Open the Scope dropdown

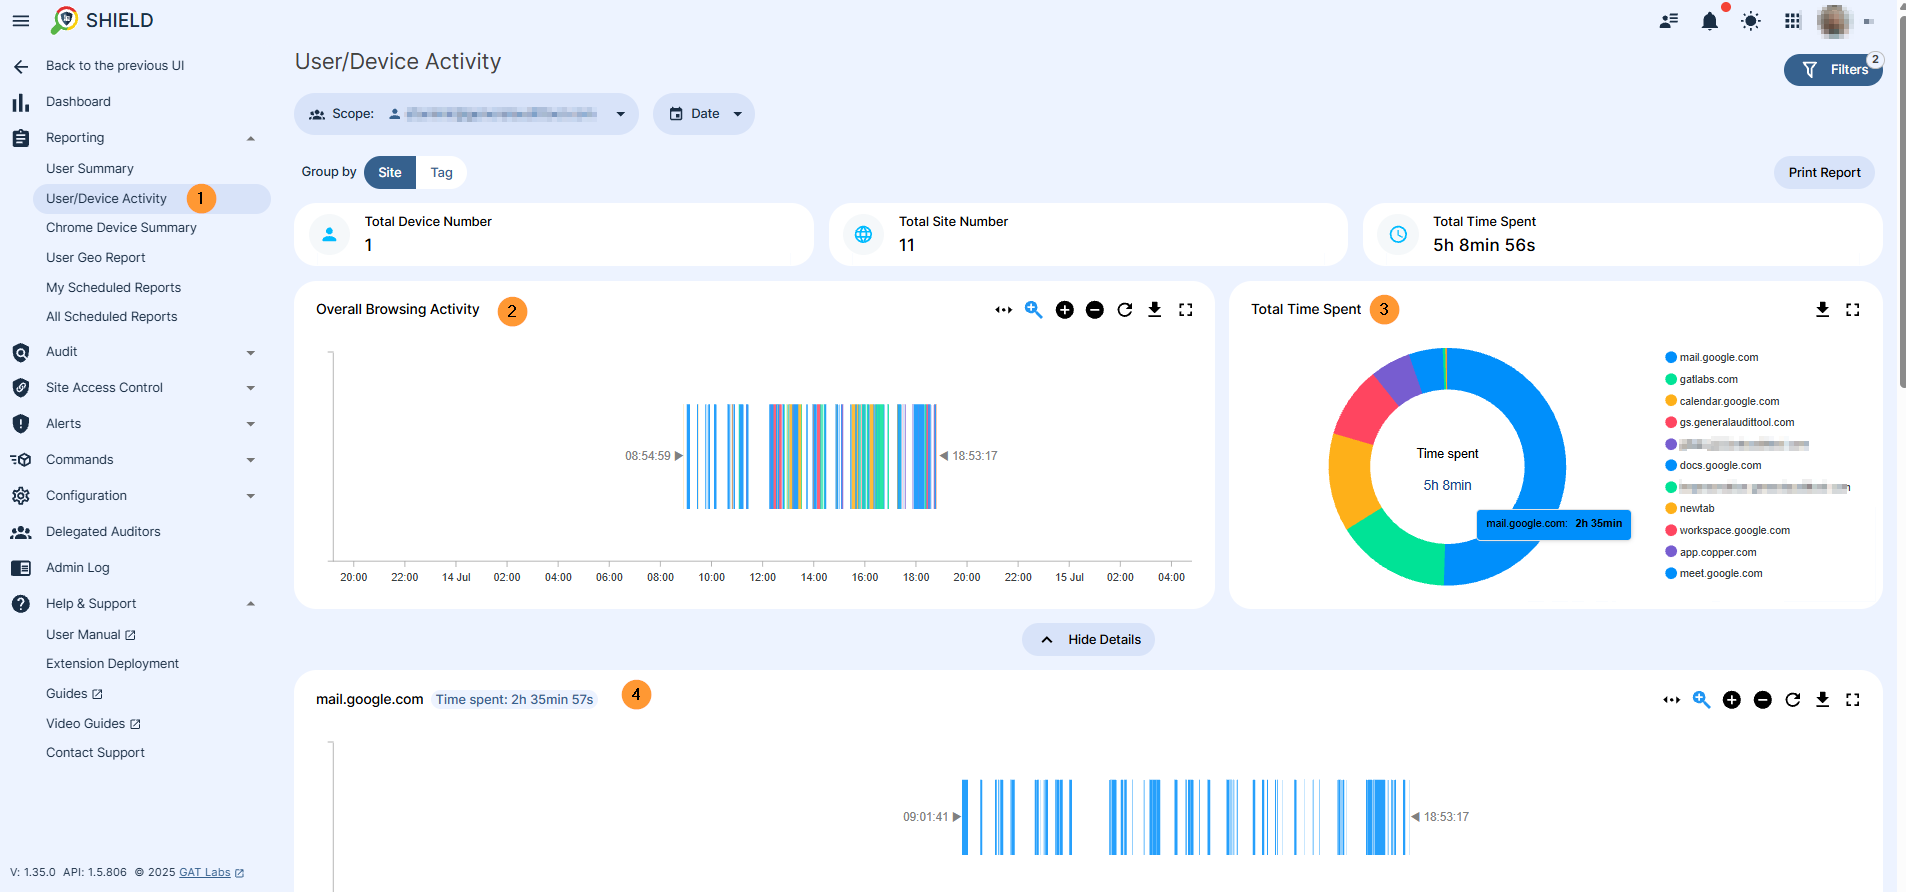(466, 114)
